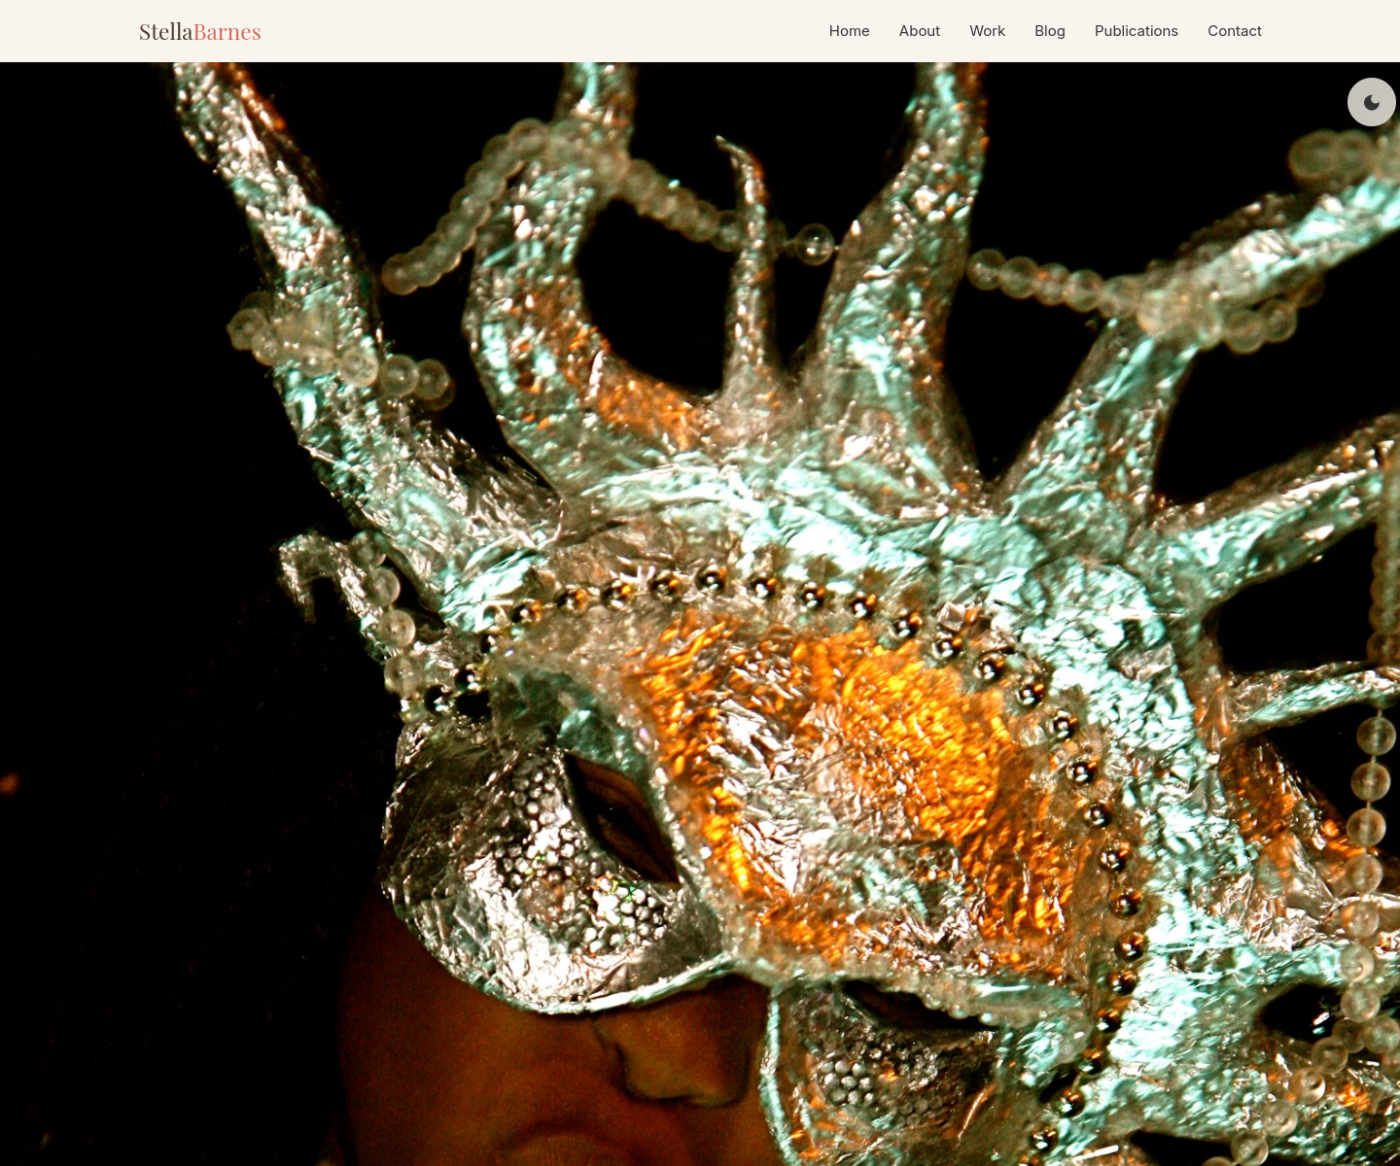This screenshot has height=1166, width=1400.
Task: Click empty header space between logo and Home
Action: [x=540, y=31]
